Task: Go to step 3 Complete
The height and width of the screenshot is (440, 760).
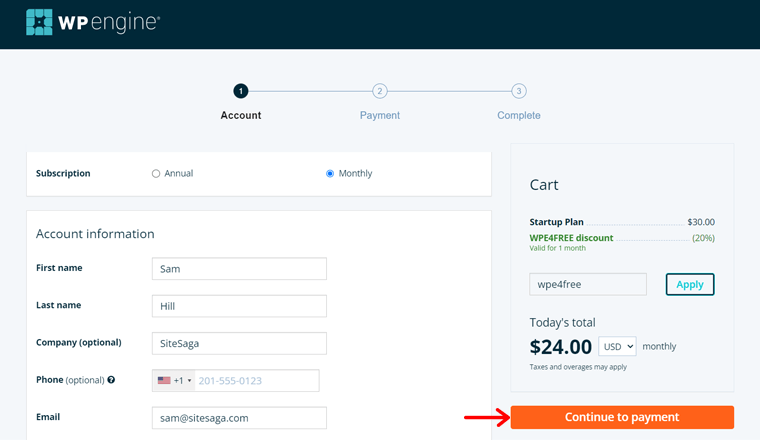Action: (x=519, y=91)
